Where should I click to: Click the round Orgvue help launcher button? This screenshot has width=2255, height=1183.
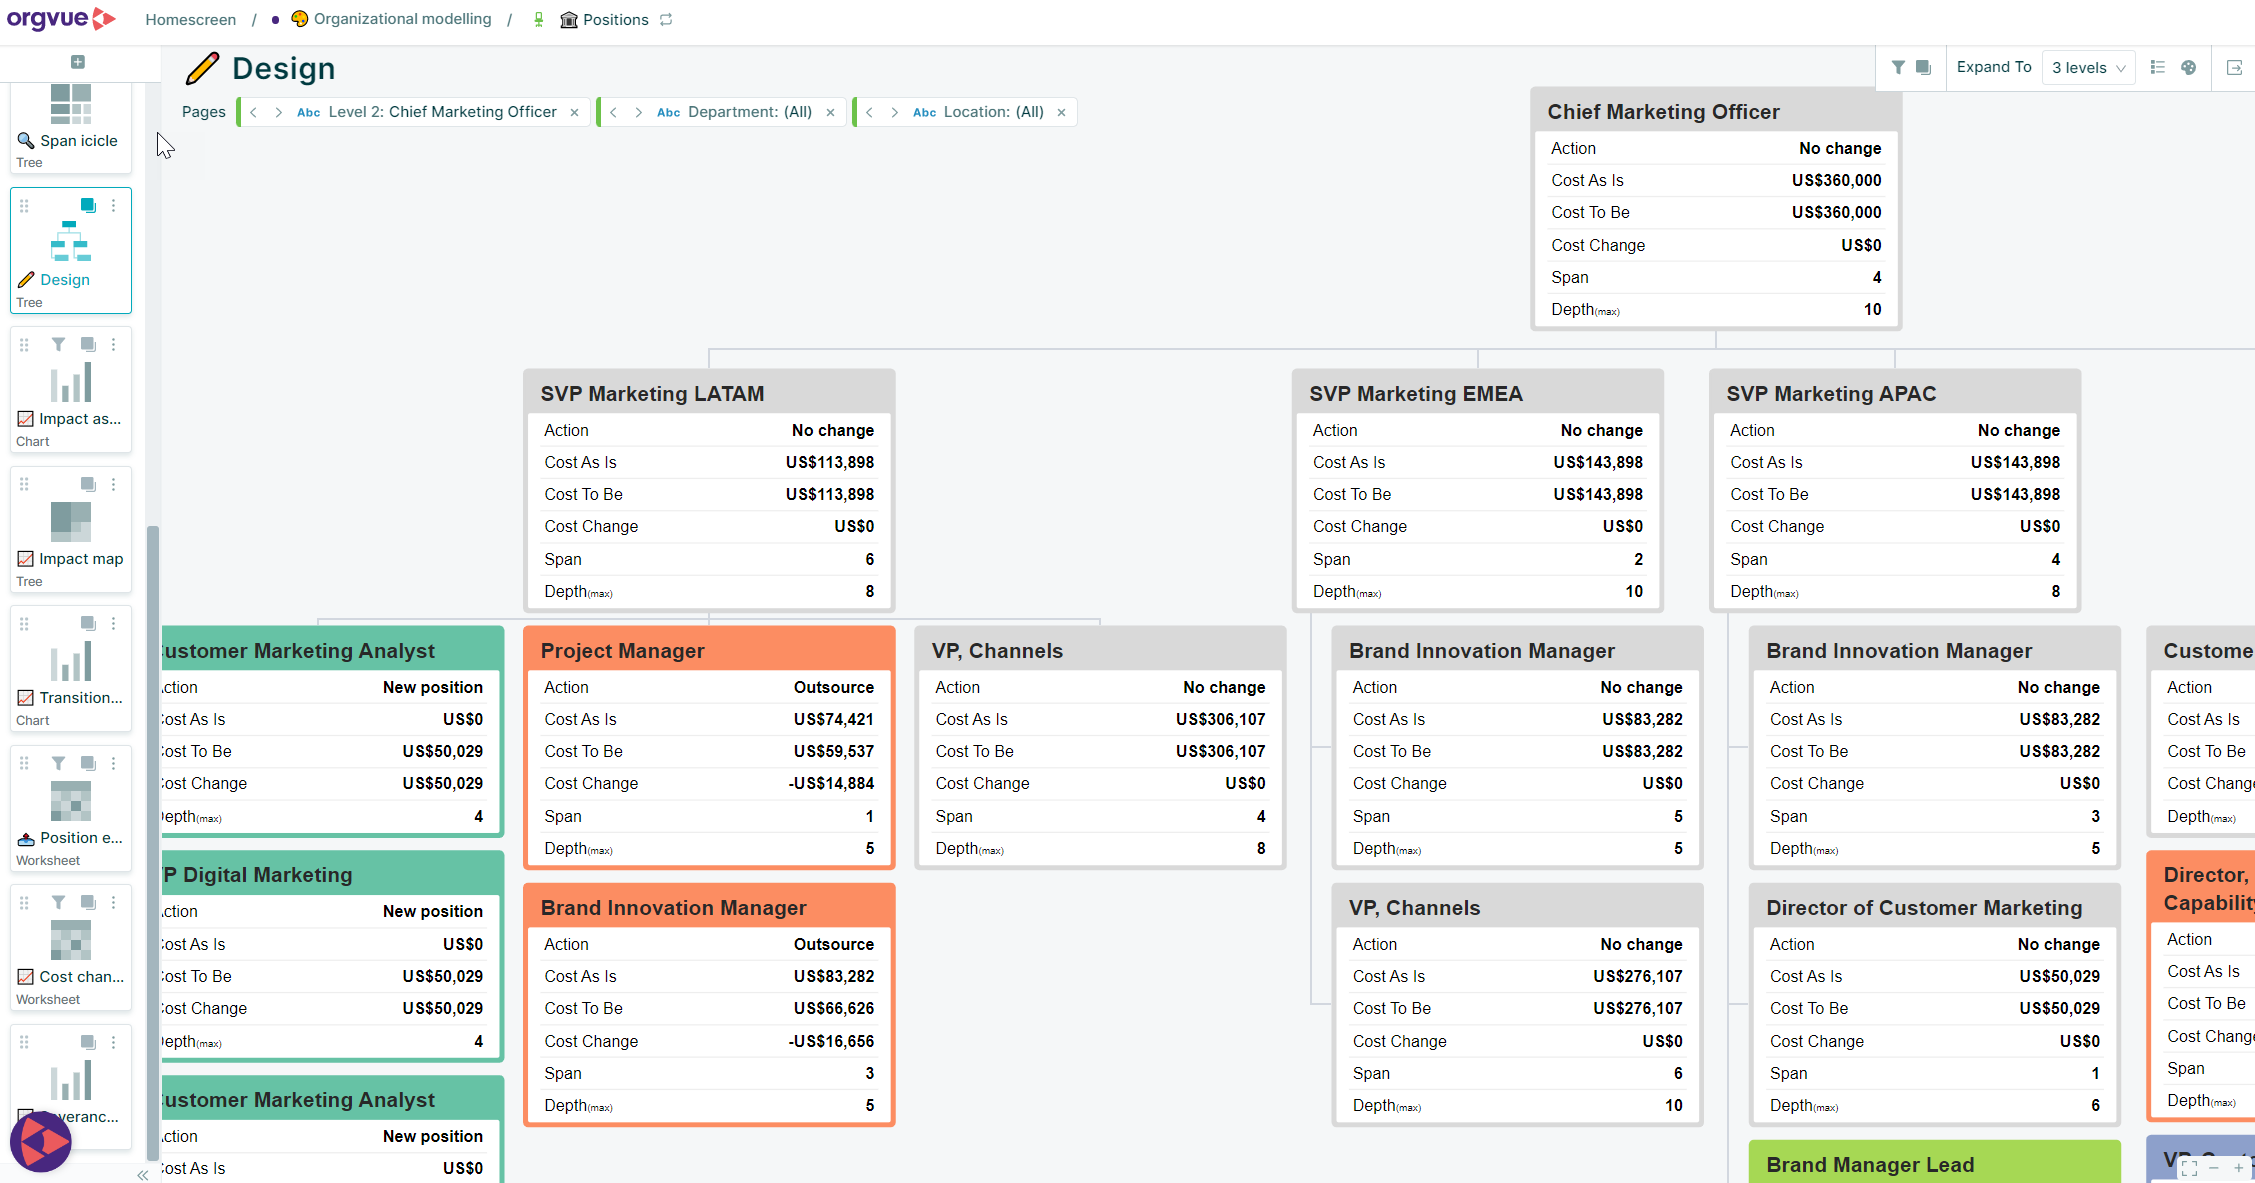pyautogui.click(x=41, y=1141)
